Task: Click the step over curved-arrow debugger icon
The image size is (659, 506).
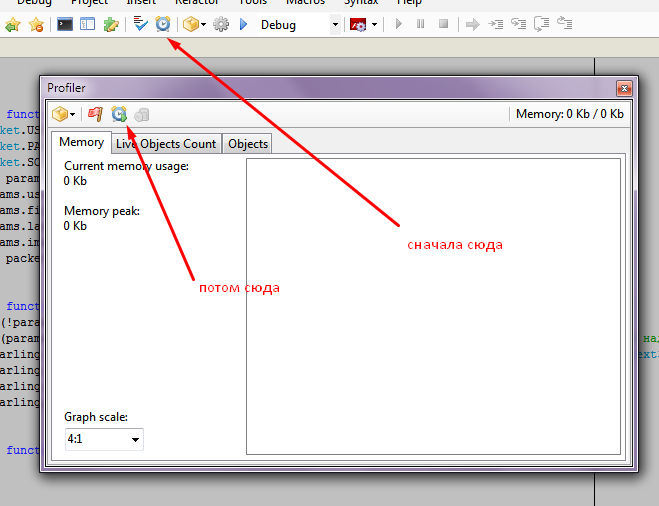Action: (x=541, y=24)
